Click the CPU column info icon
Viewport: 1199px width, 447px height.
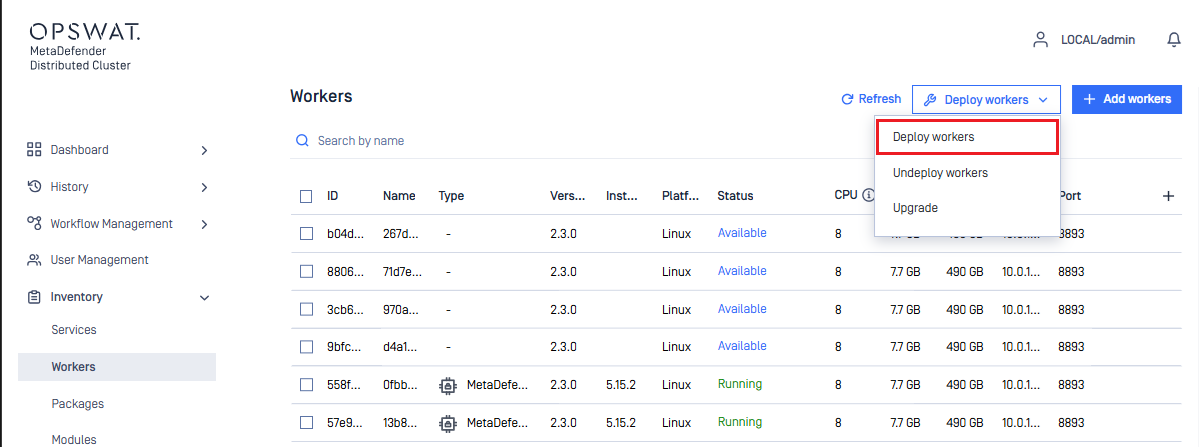[869, 196]
